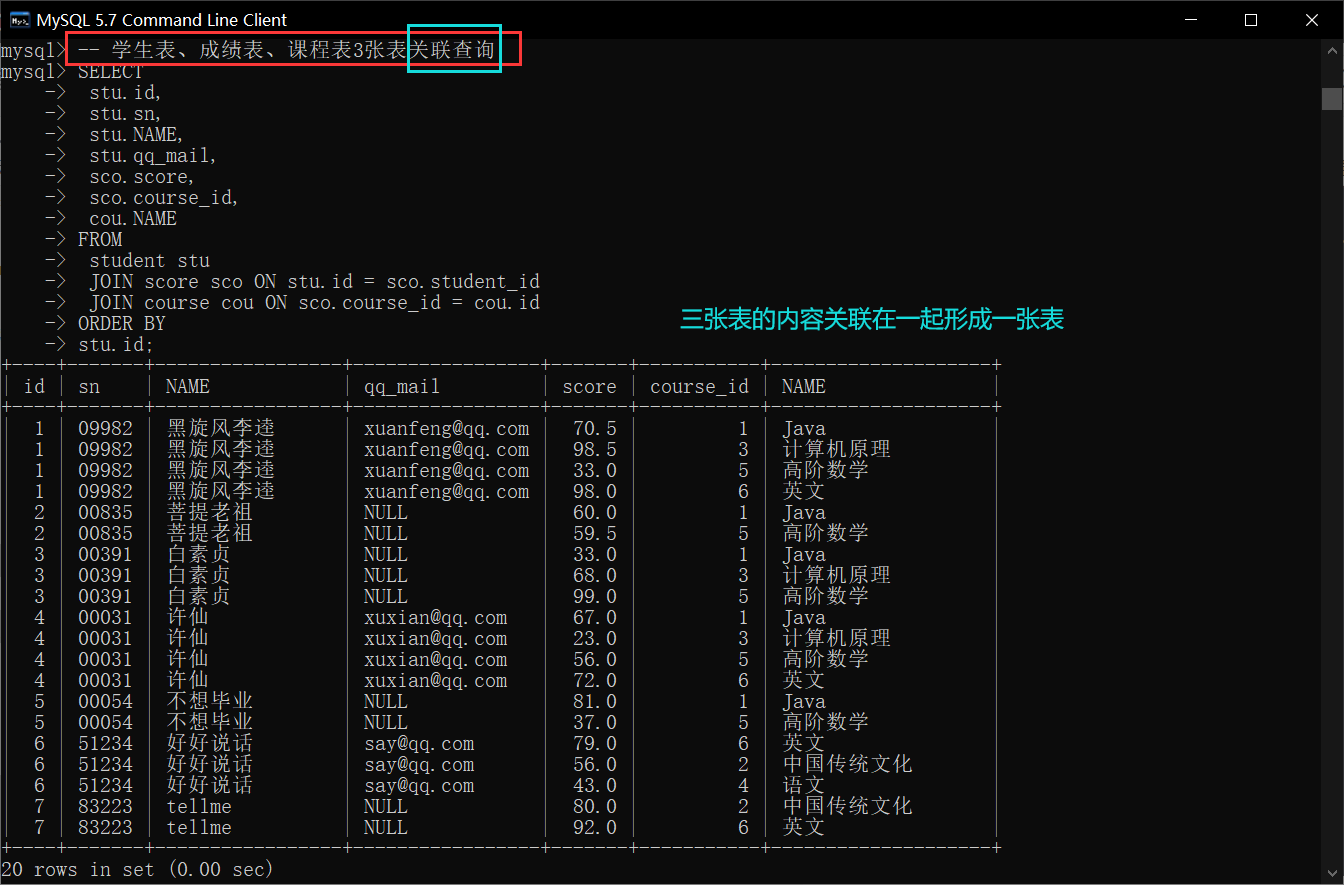This screenshot has height=885, width=1344.
Task: Click the 'stu.qq_mail,' query line
Action: pyautogui.click(x=153, y=156)
